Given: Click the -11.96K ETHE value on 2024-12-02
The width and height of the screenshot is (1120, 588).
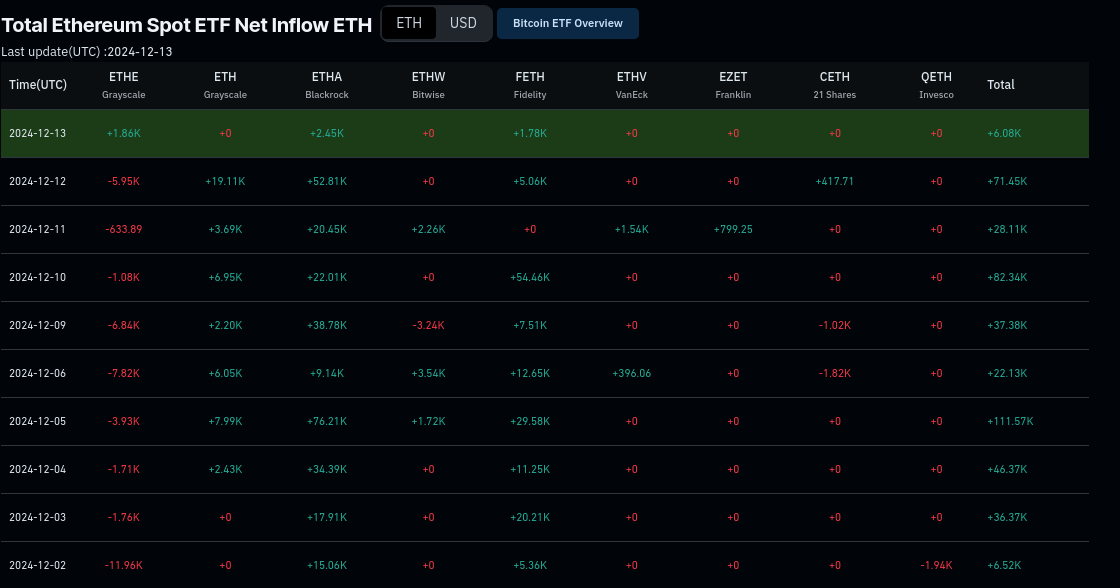Looking at the screenshot, I should coord(124,565).
